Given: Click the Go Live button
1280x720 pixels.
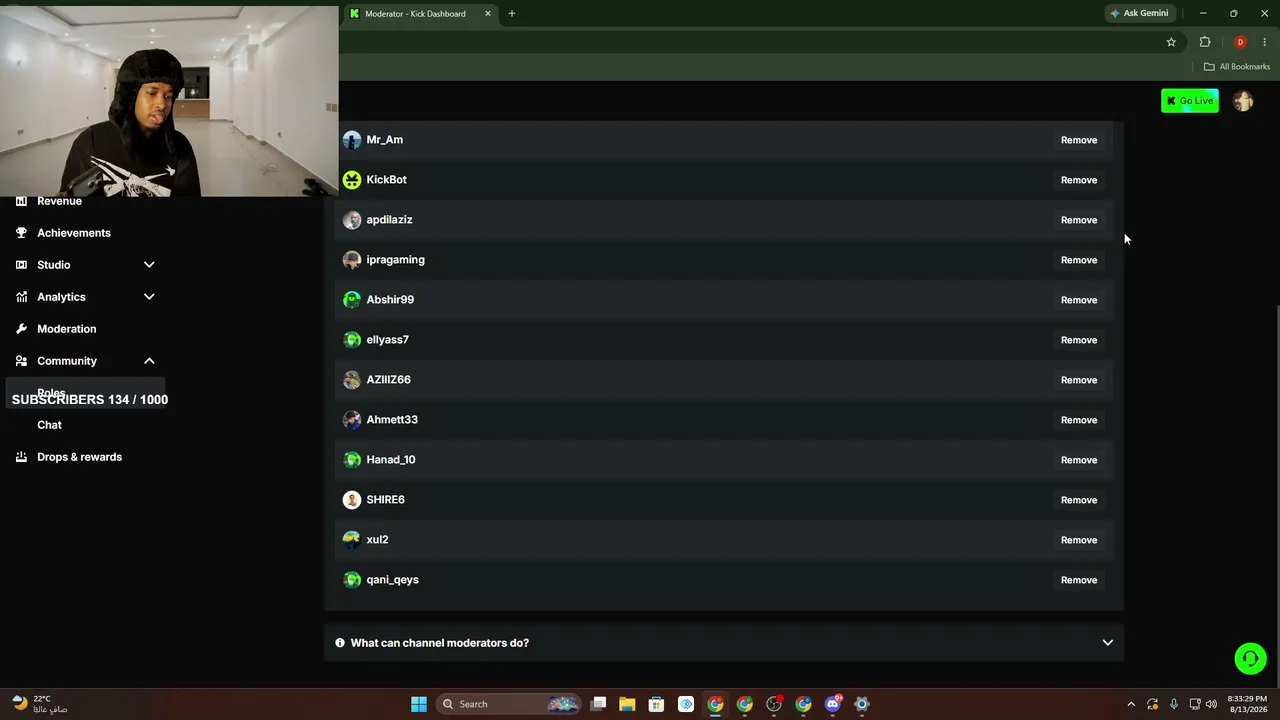Looking at the screenshot, I should click(1190, 101).
